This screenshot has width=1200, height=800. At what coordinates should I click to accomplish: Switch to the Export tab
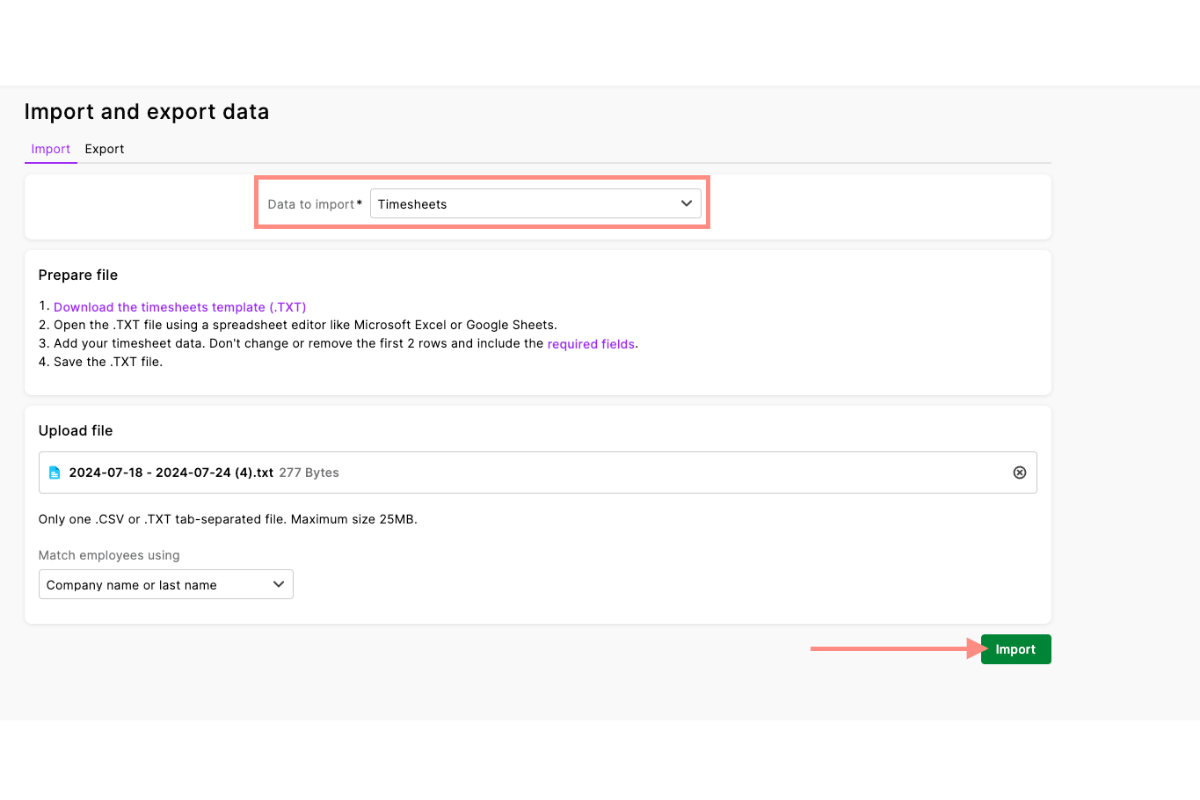104,148
